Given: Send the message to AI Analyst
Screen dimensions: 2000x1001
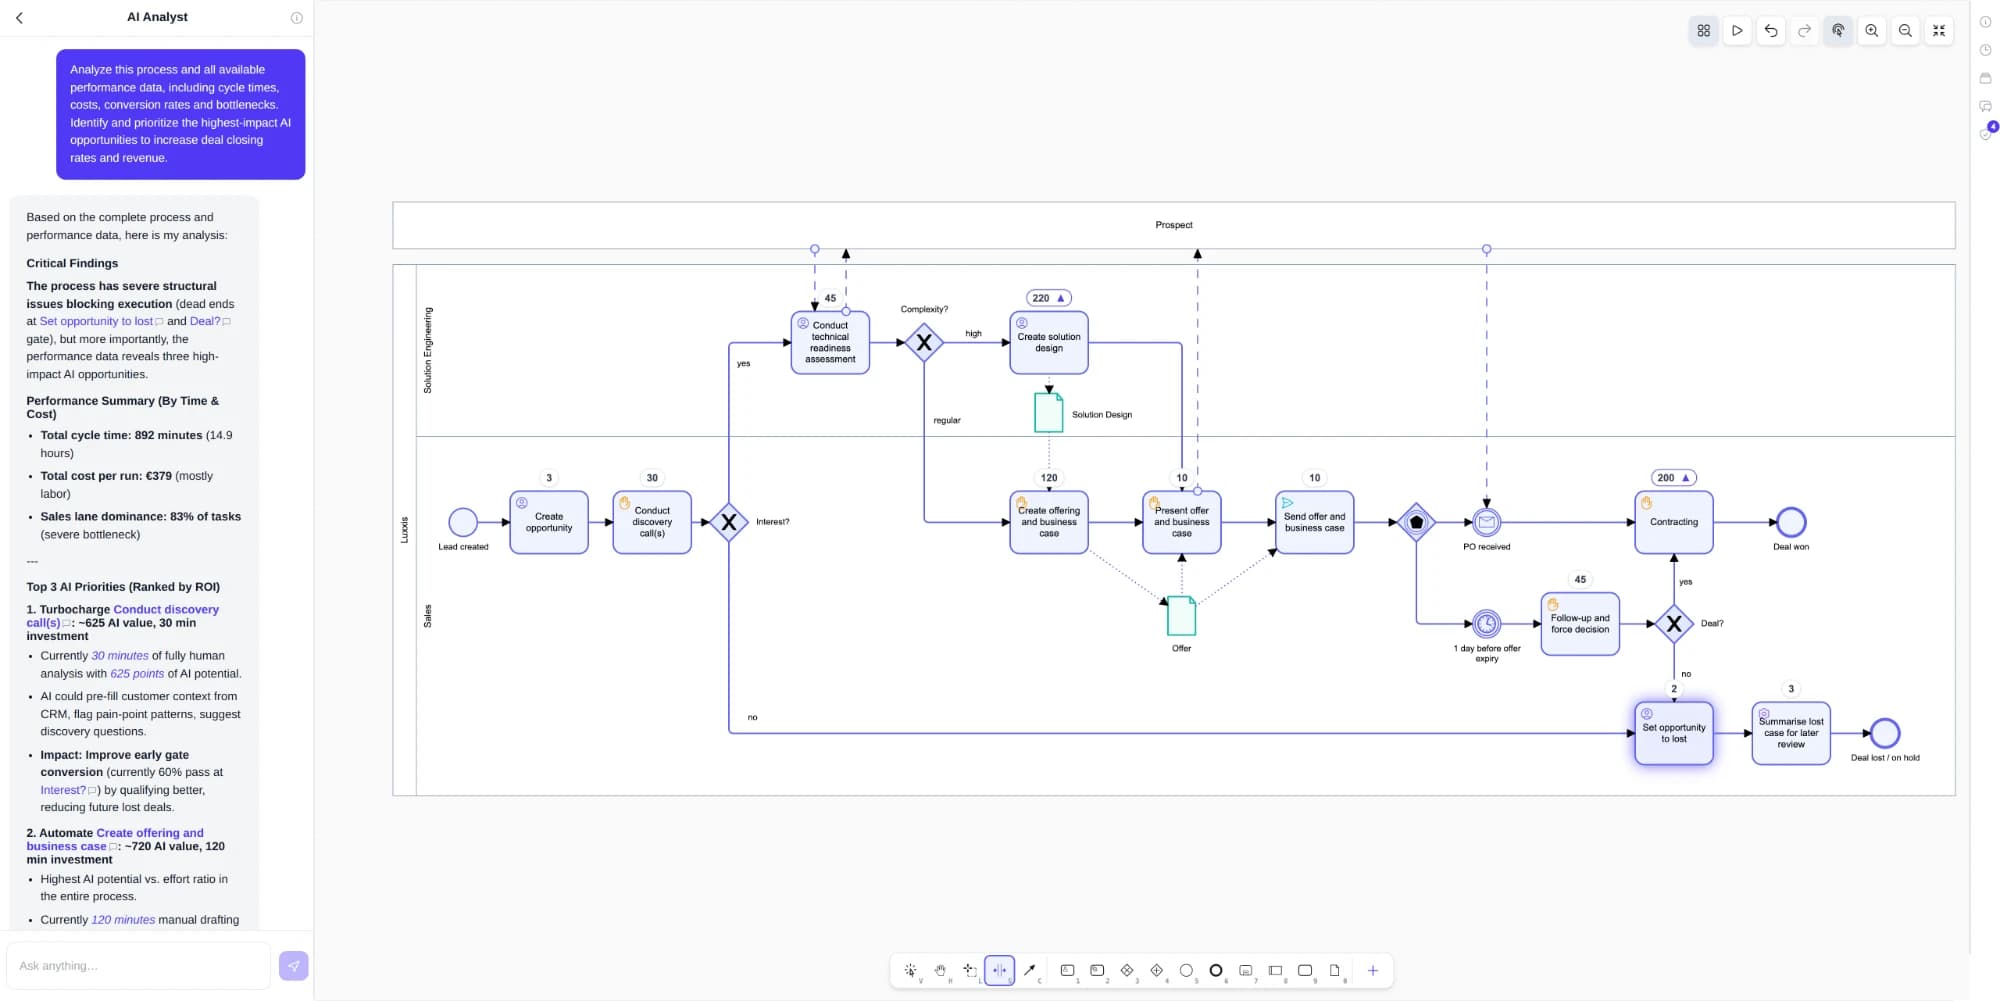Looking at the screenshot, I should [293, 966].
